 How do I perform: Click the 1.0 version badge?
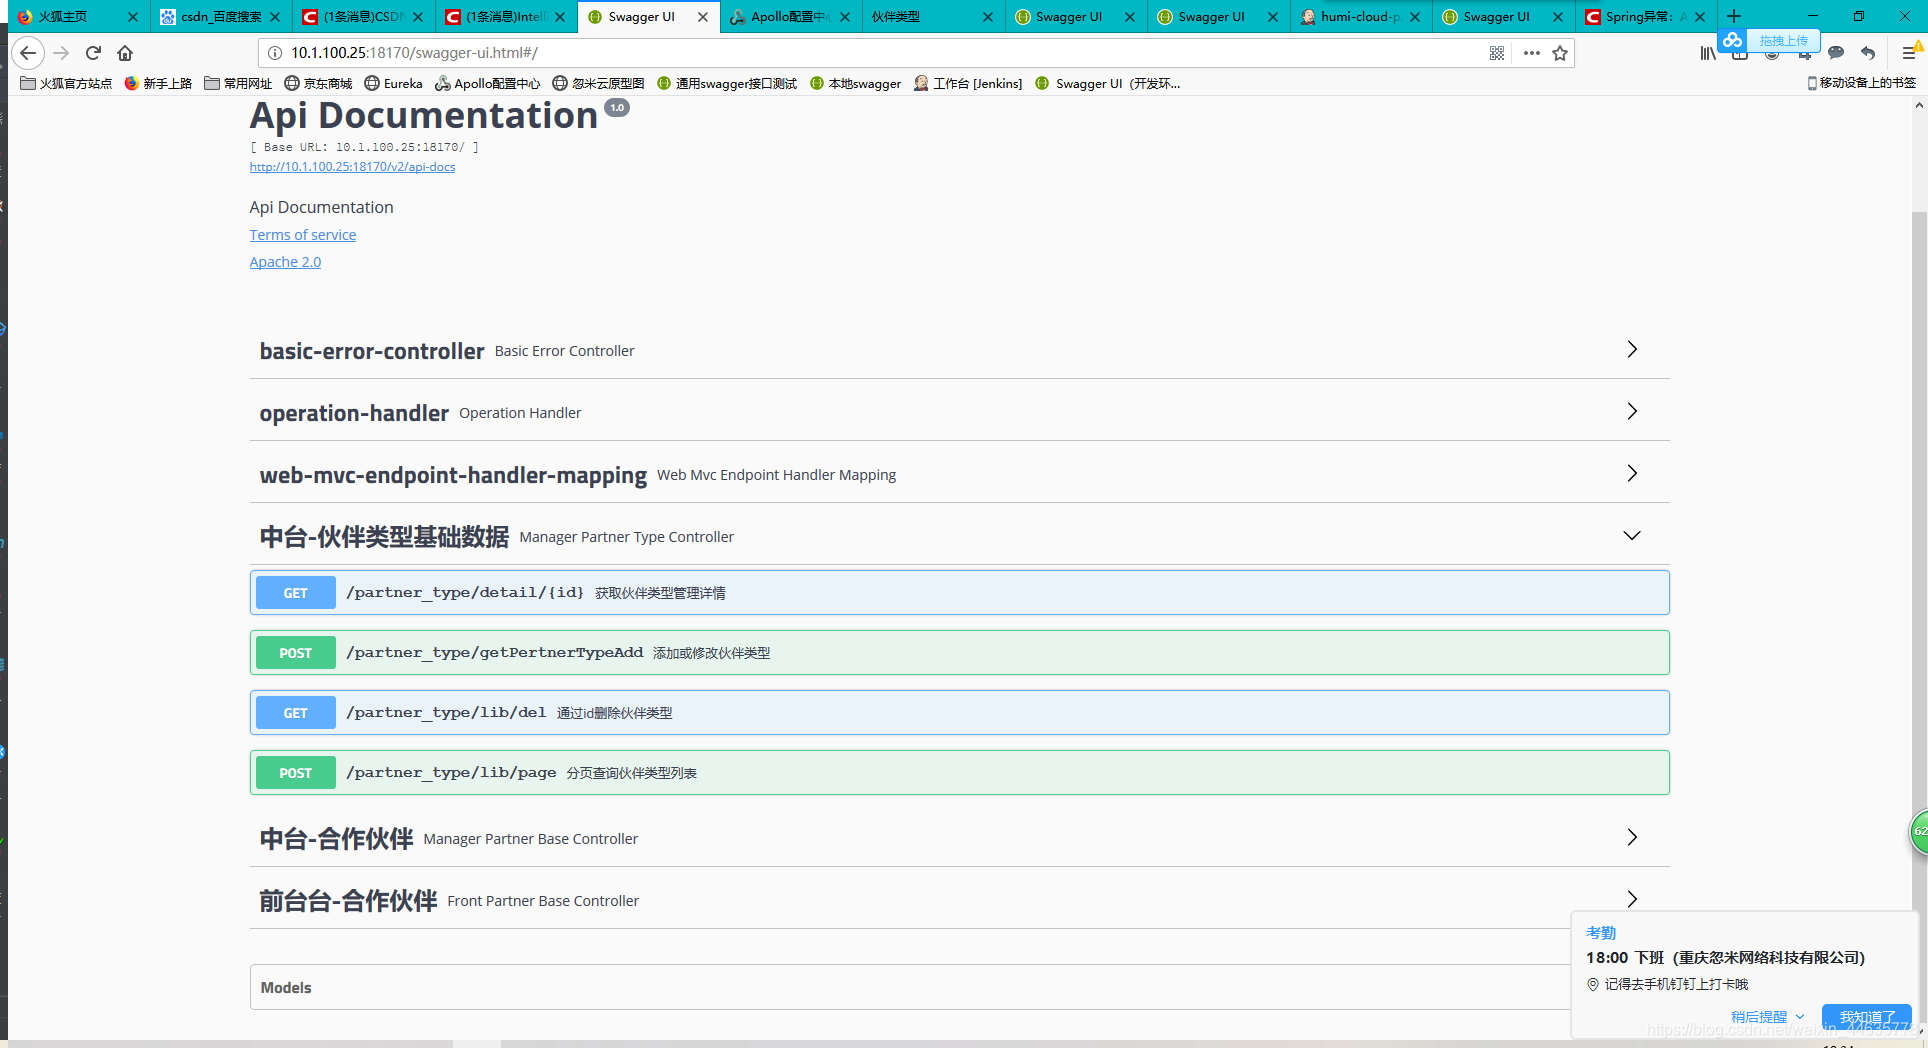pos(617,107)
